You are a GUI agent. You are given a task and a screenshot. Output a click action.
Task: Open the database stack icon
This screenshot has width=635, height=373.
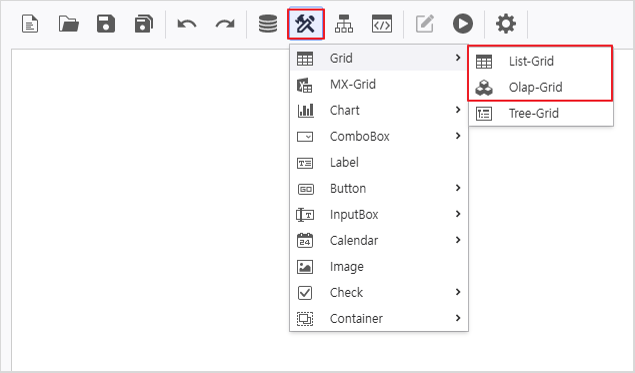click(268, 23)
